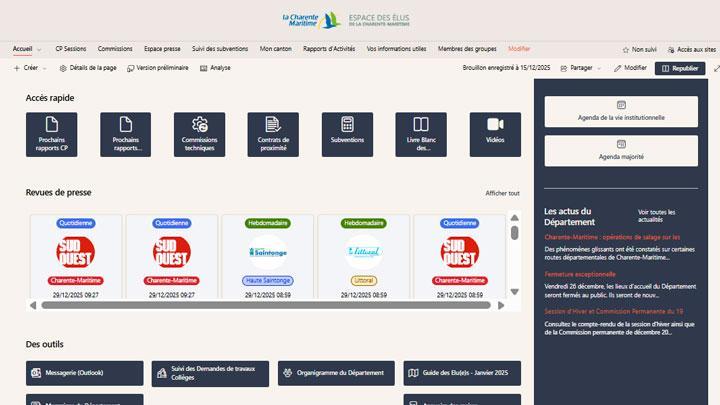Image resolution: width=720 pixels, height=405 pixels.
Task: Go to CP Sessions tab
Action: tap(71, 49)
